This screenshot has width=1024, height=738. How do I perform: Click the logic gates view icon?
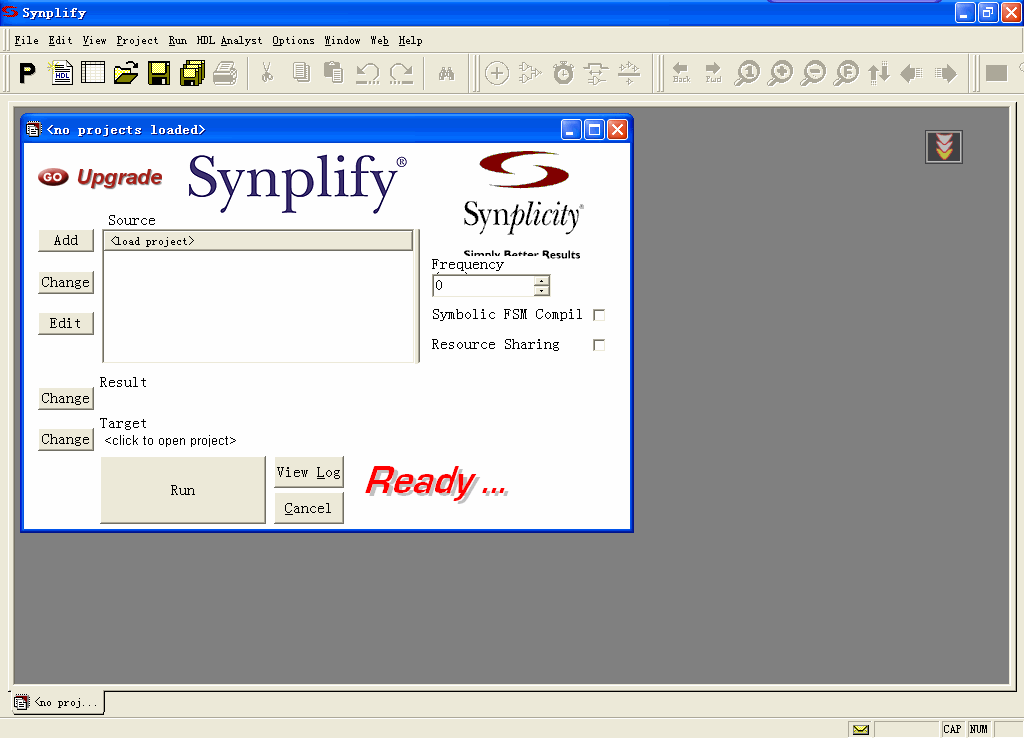click(530, 73)
